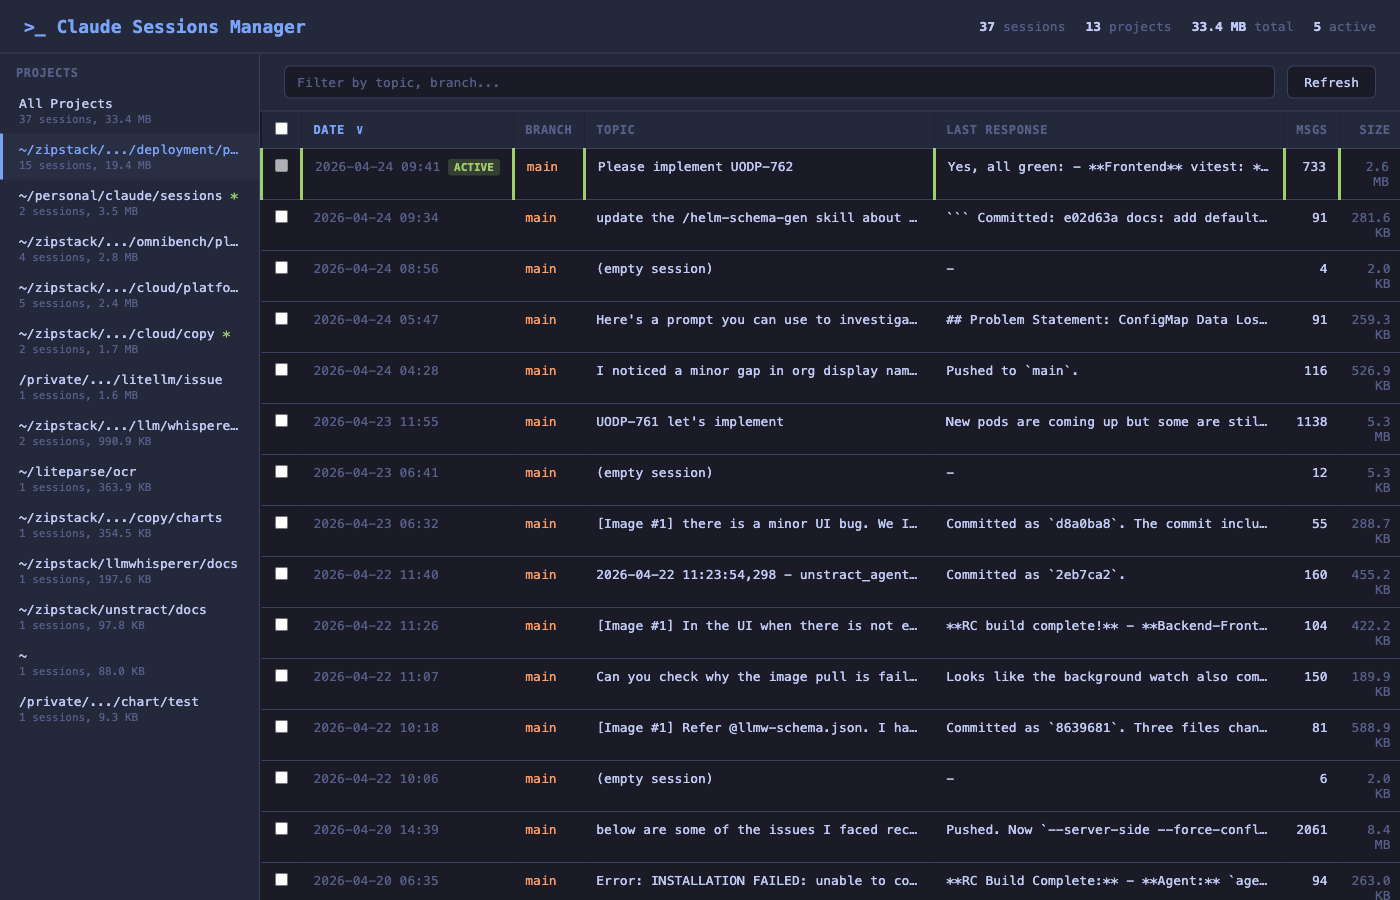Select "All Projects" in the sidebar
This screenshot has height=900, width=1400.
64,103
